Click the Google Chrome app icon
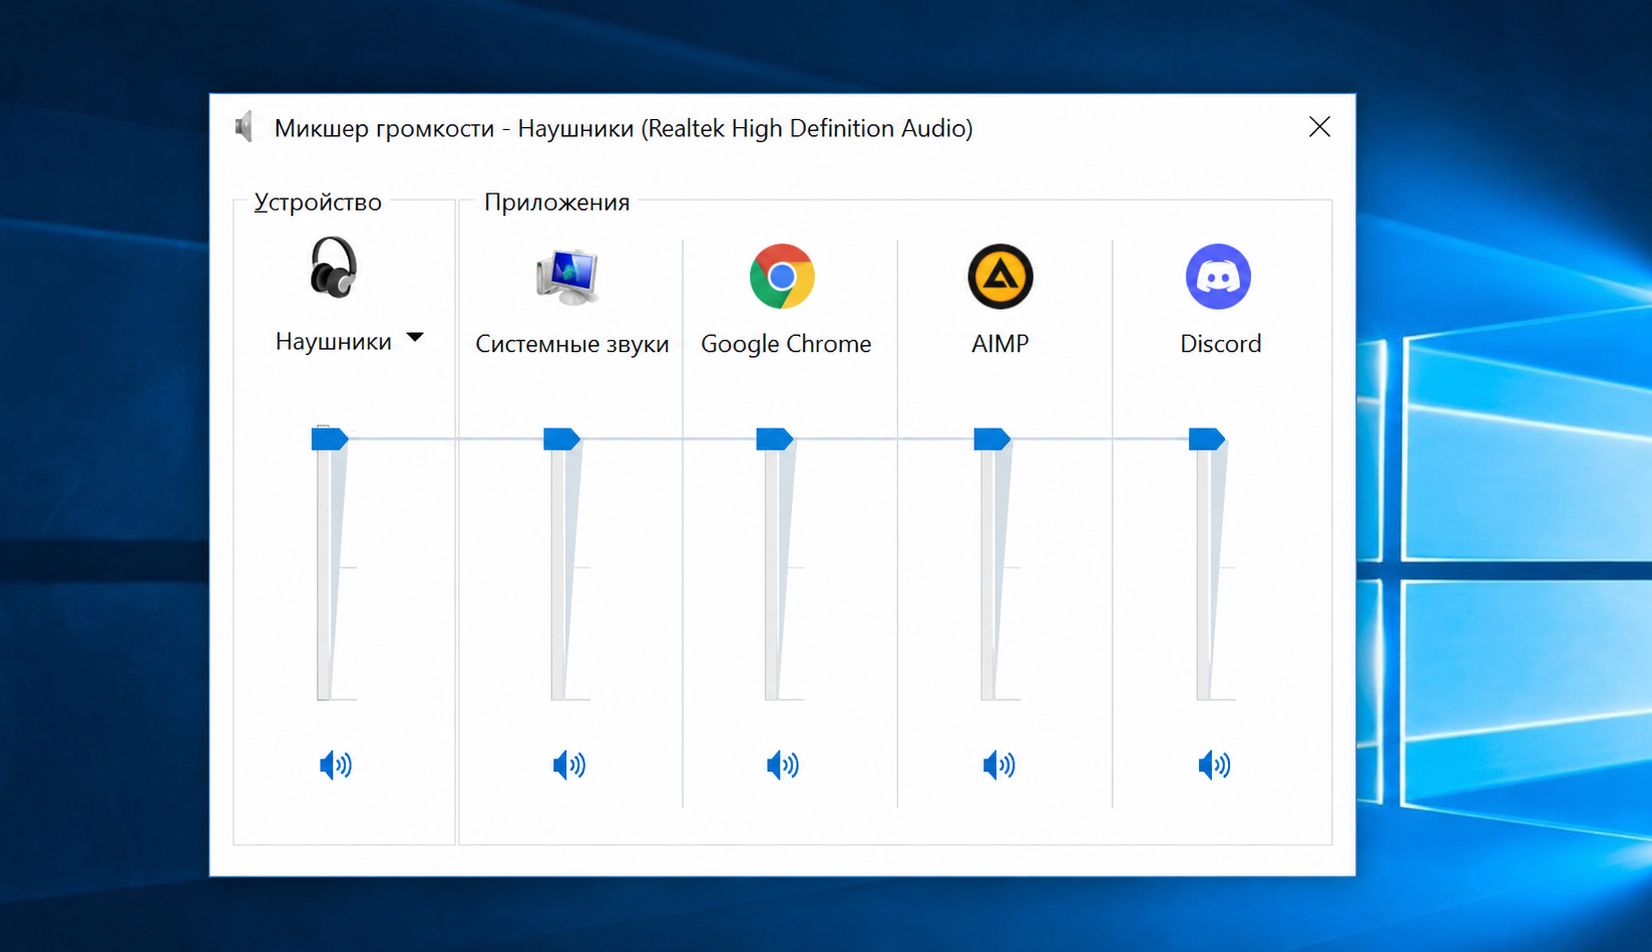The width and height of the screenshot is (1652, 952). coord(782,276)
